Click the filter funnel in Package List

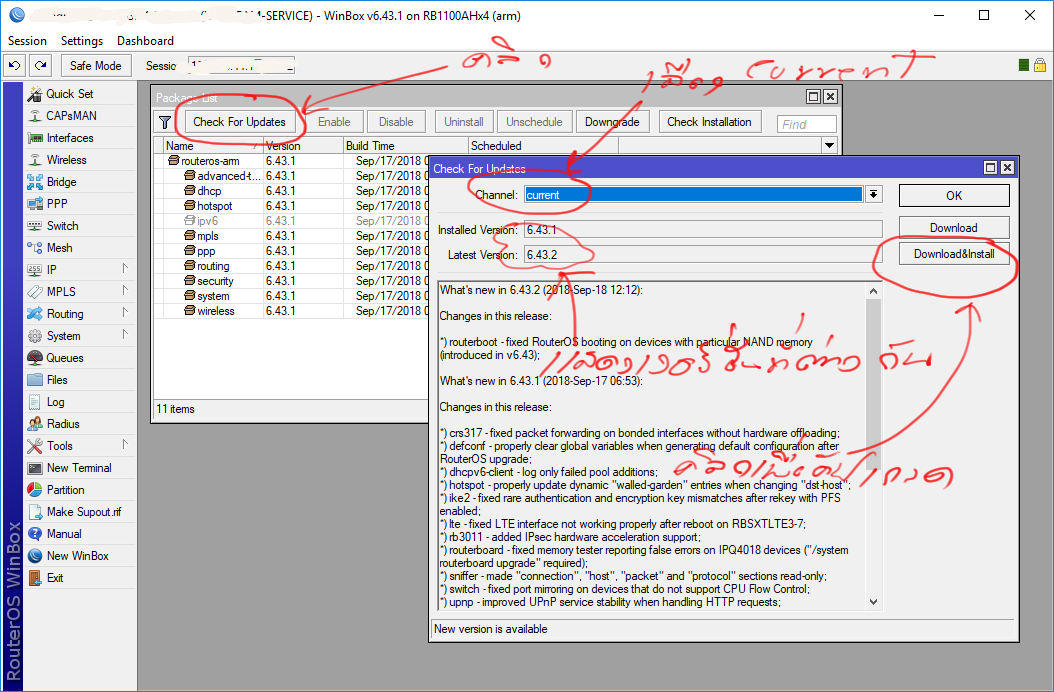coord(165,122)
